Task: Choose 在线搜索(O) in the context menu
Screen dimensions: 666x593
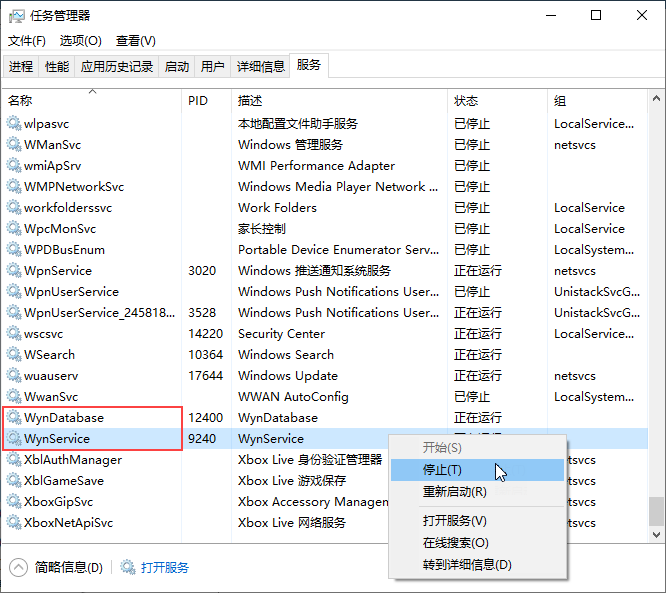Action: (477, 543)
